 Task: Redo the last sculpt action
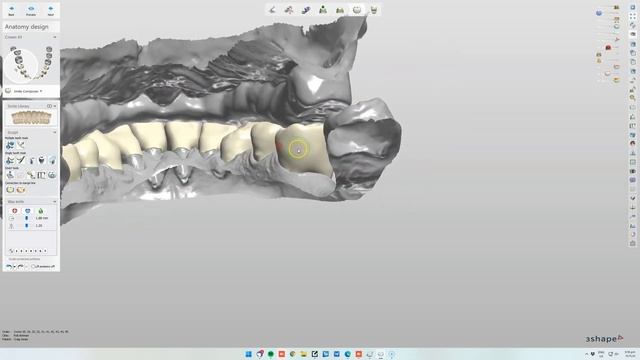[x=20, y=267]
